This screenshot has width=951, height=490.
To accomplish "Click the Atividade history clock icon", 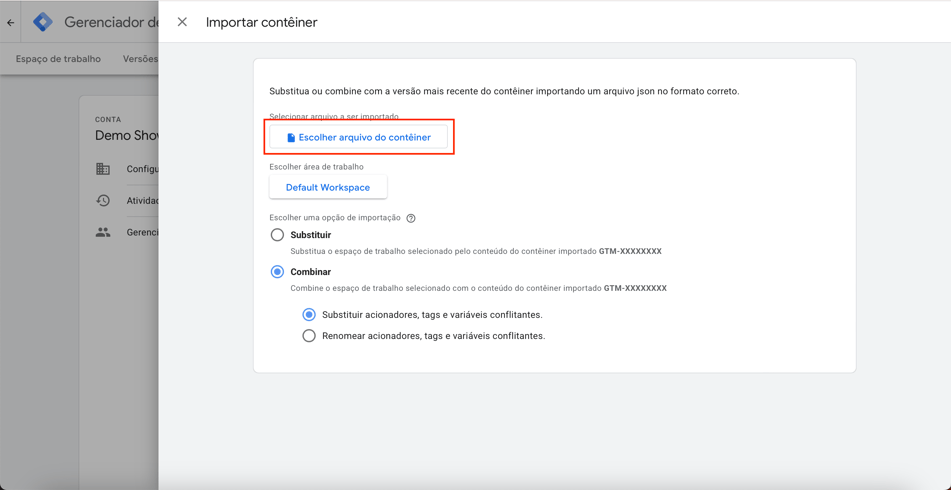I will coord(103,201).
